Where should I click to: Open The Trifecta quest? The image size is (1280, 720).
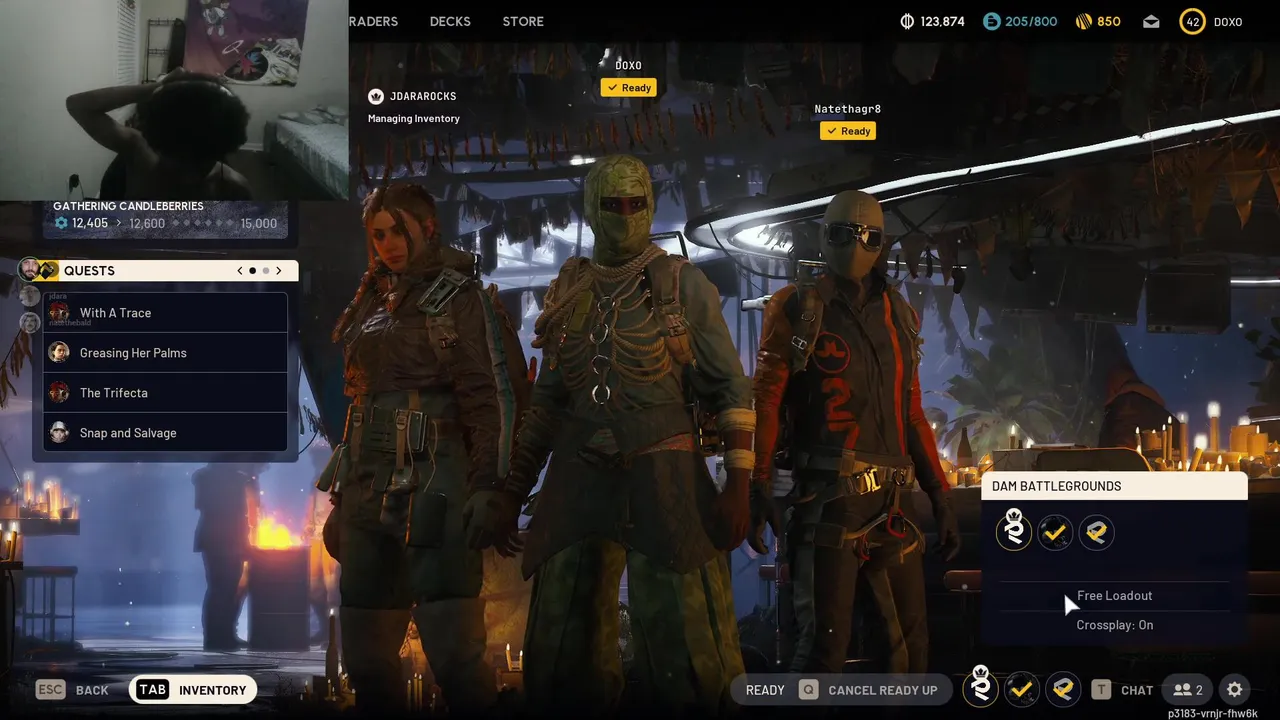[x=166, y=393]
